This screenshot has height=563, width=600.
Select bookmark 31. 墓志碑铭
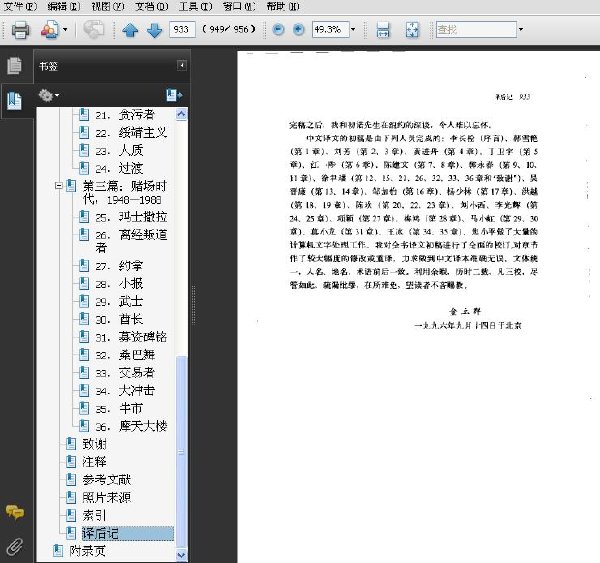pyautogui.click(x=131, y=337)
